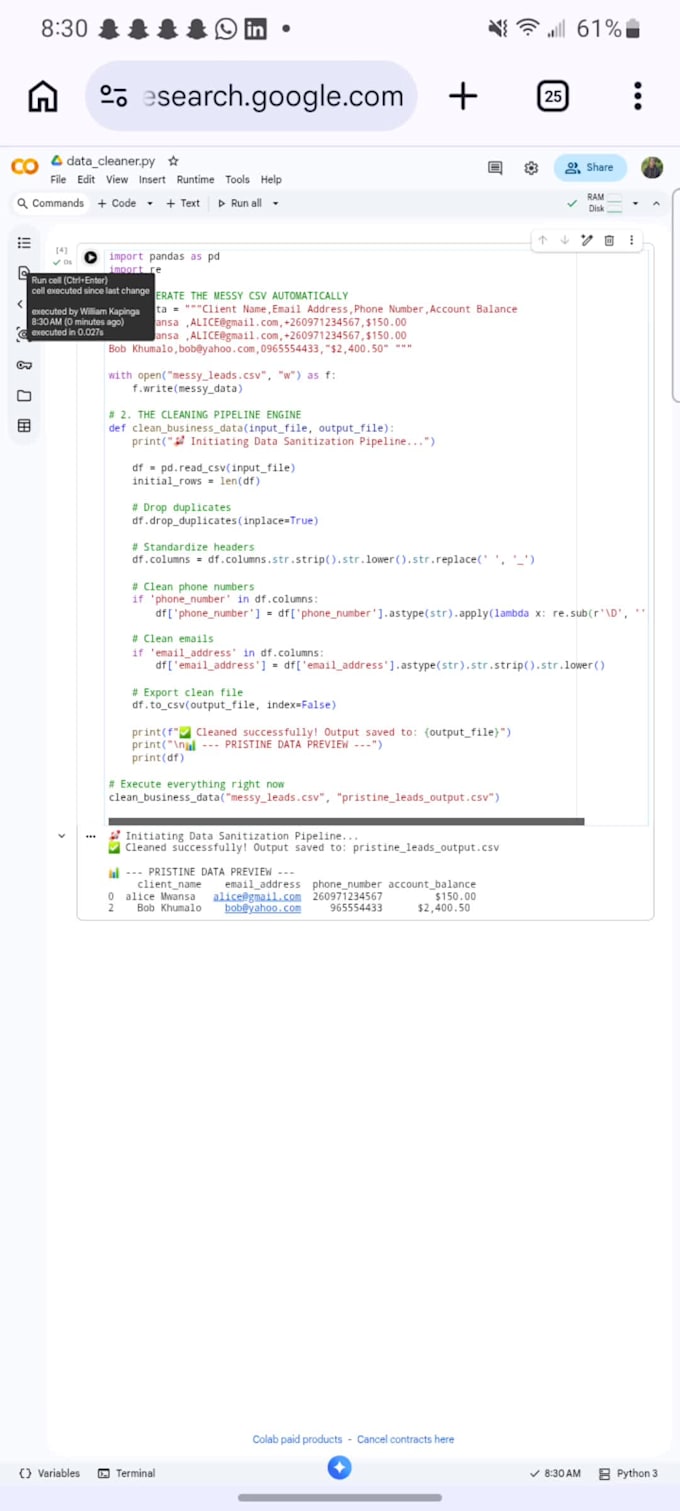Click the Python 3 runtime indicator
Screen dimensions: 680x1511
(x=629, y=1474)
